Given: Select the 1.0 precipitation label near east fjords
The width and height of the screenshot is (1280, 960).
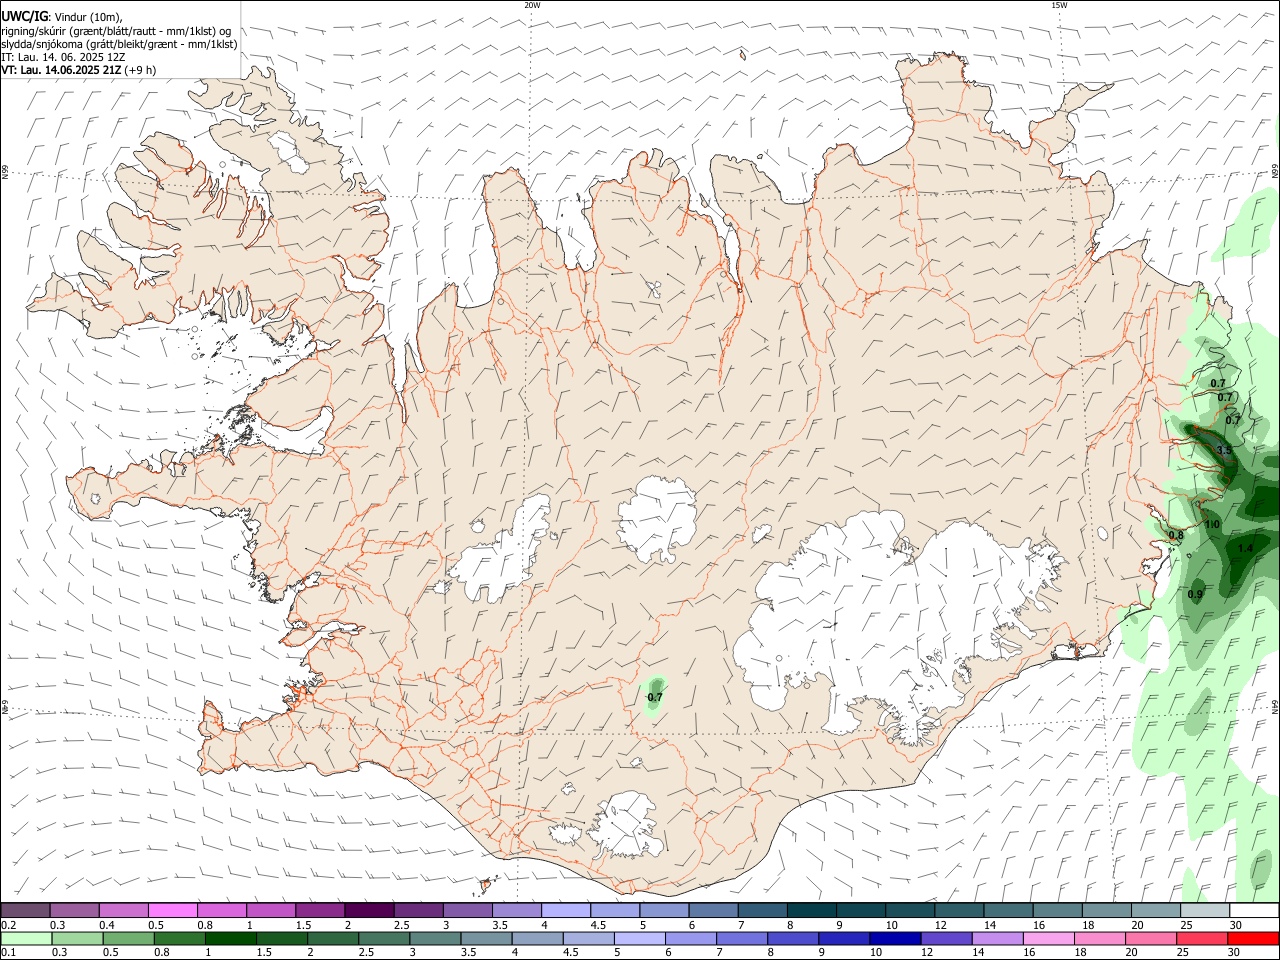Looking at the screenshot, I should [x=1212, y=524].
